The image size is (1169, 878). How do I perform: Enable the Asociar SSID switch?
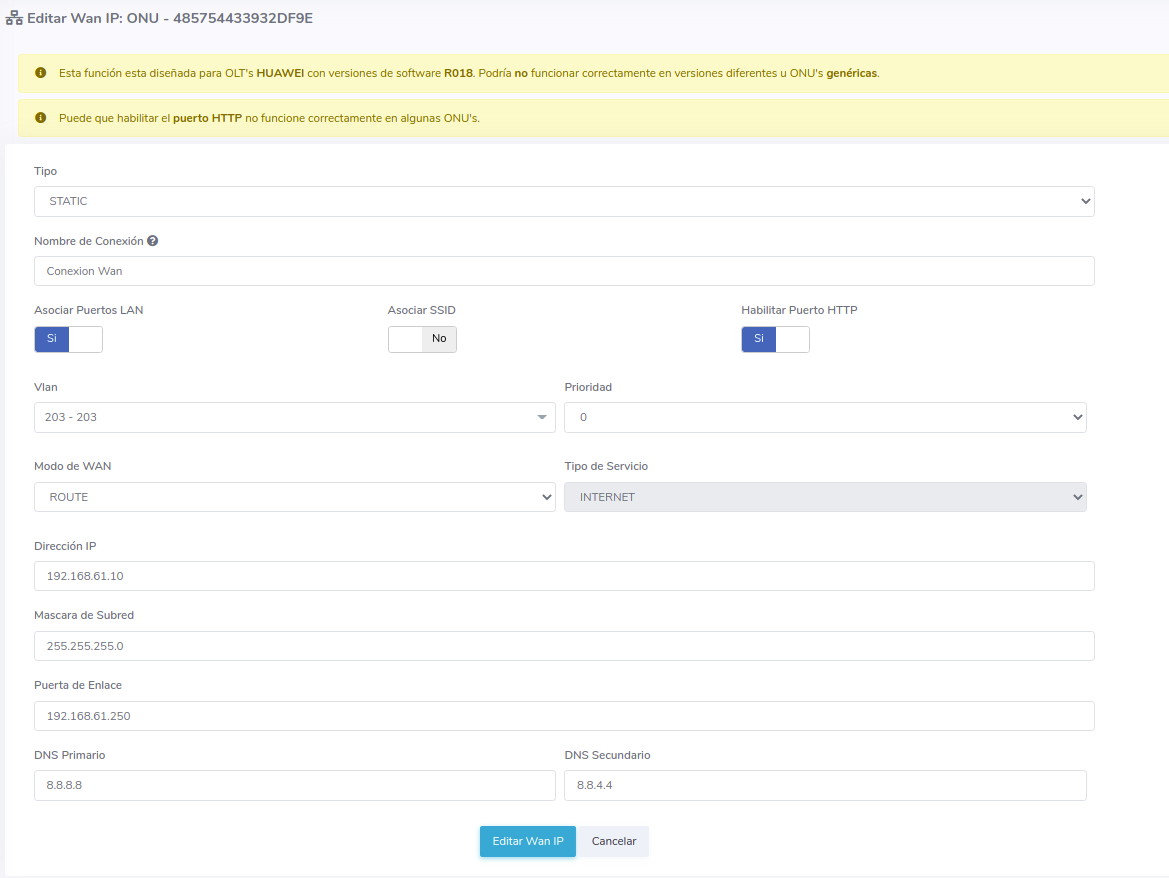coord(422,339)
